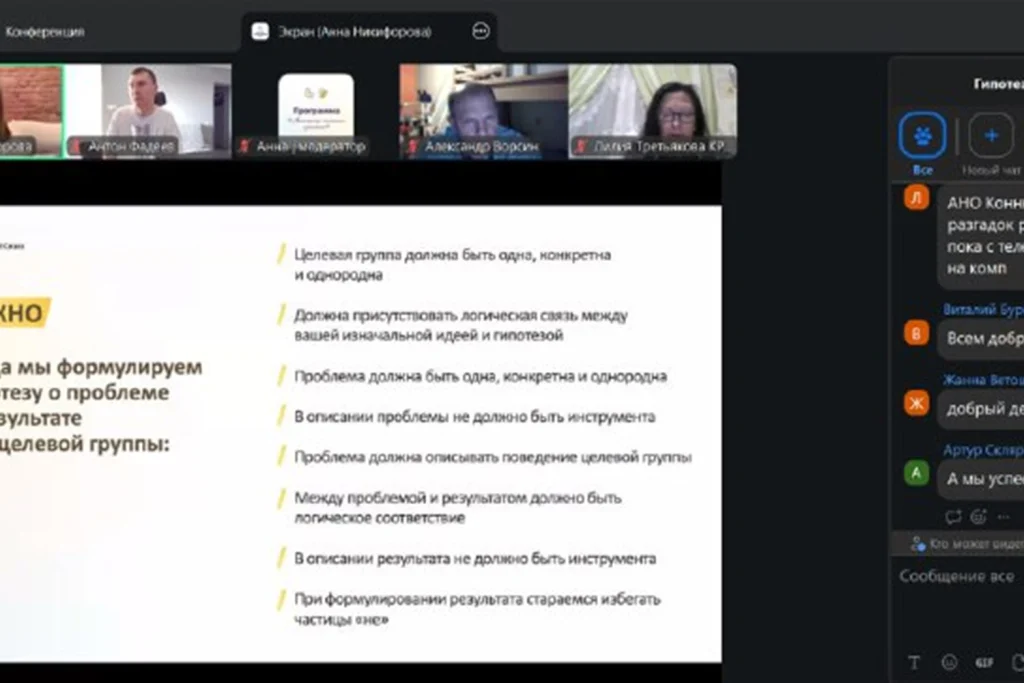Select Анна модератор's video tile

point(315,111)
